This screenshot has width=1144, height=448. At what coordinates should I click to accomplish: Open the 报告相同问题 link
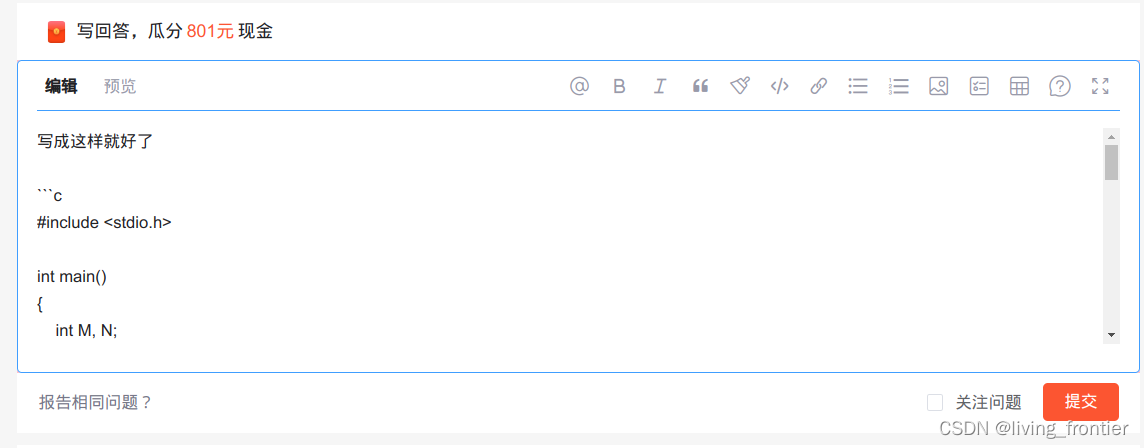(x=96, y=402)
